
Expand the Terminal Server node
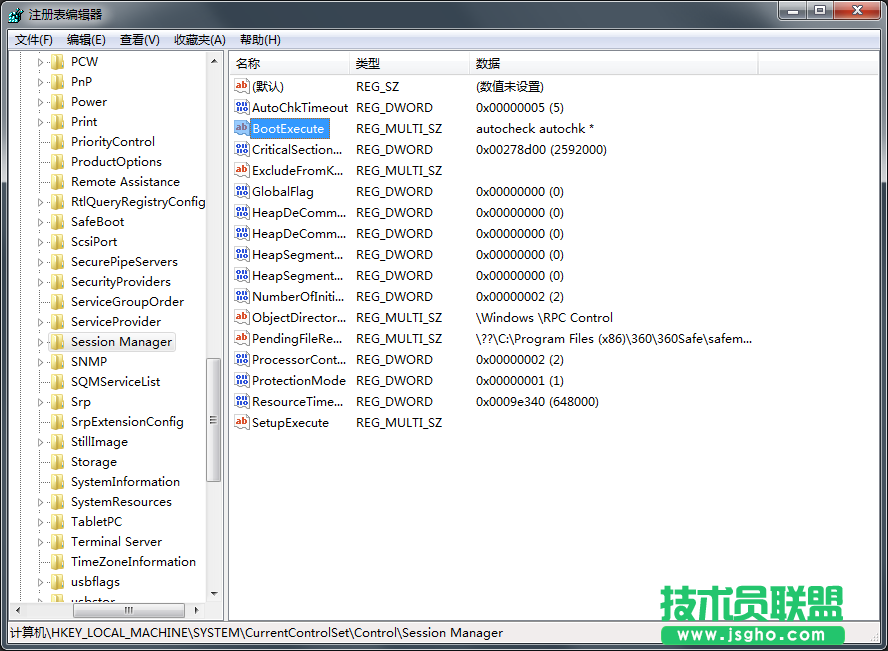click(x=38, y=541)
